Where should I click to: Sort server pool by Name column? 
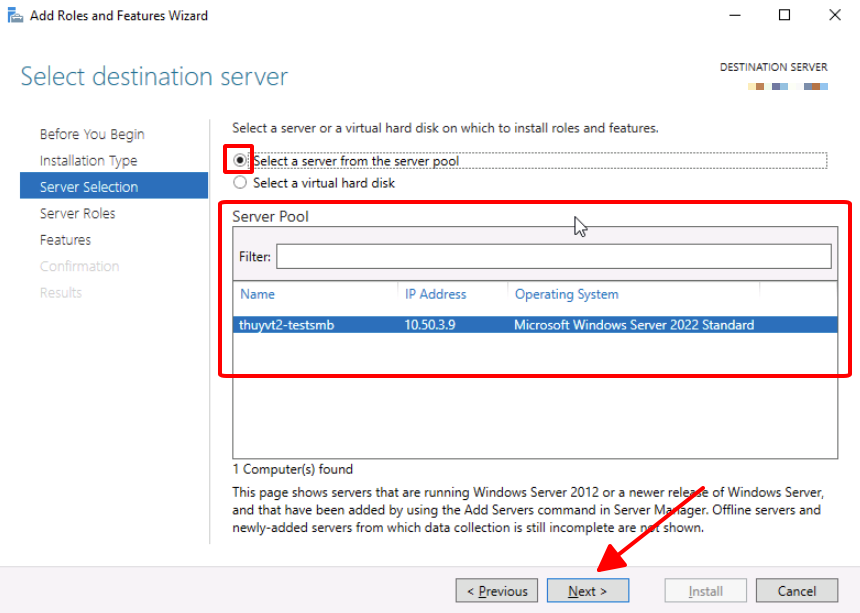tap(257, 294)
